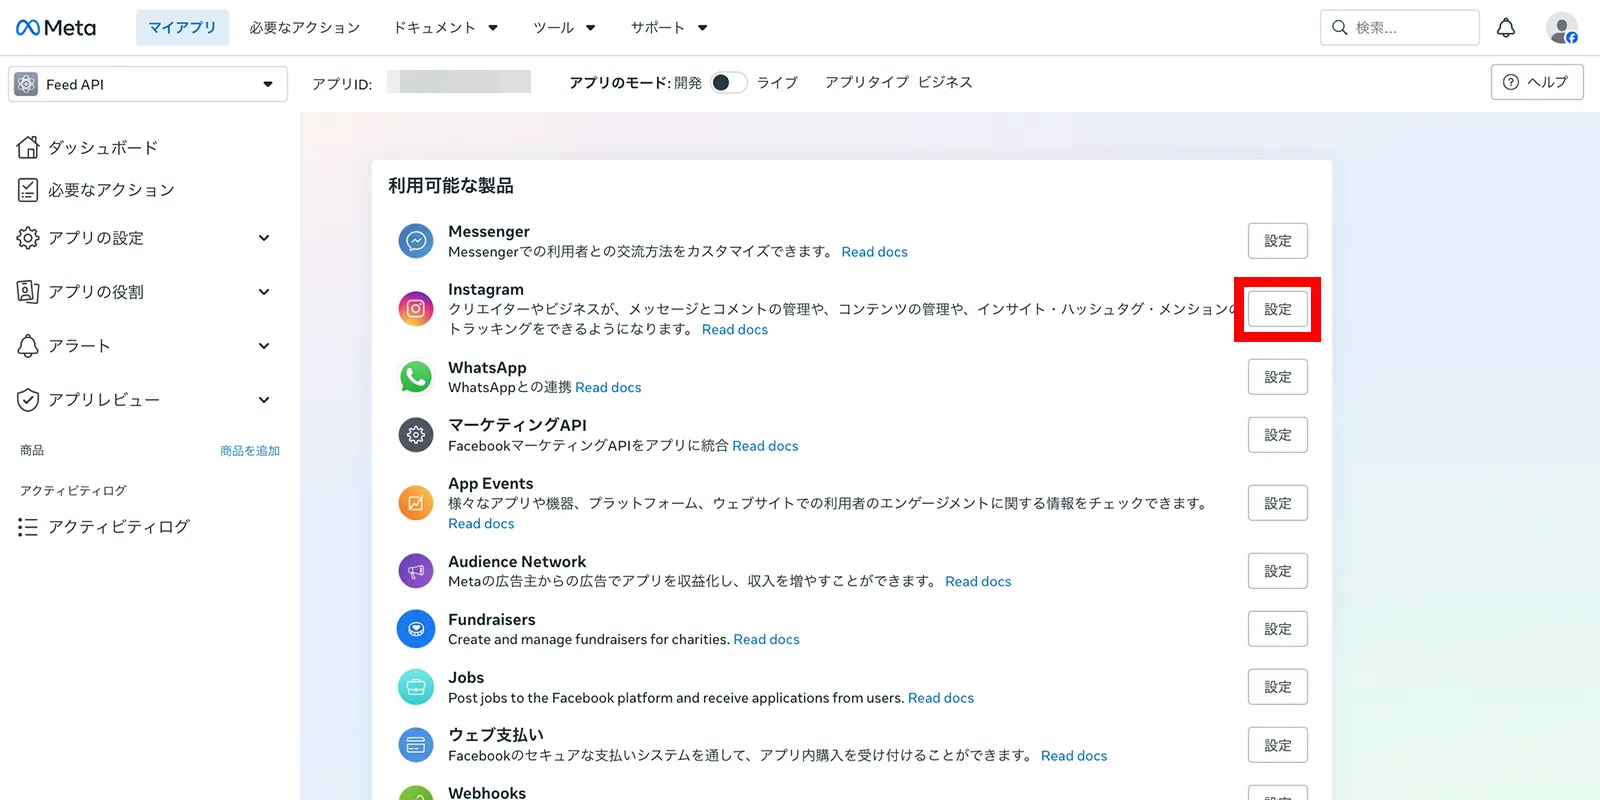Click the 商品を追加 link

coord(250,451)
